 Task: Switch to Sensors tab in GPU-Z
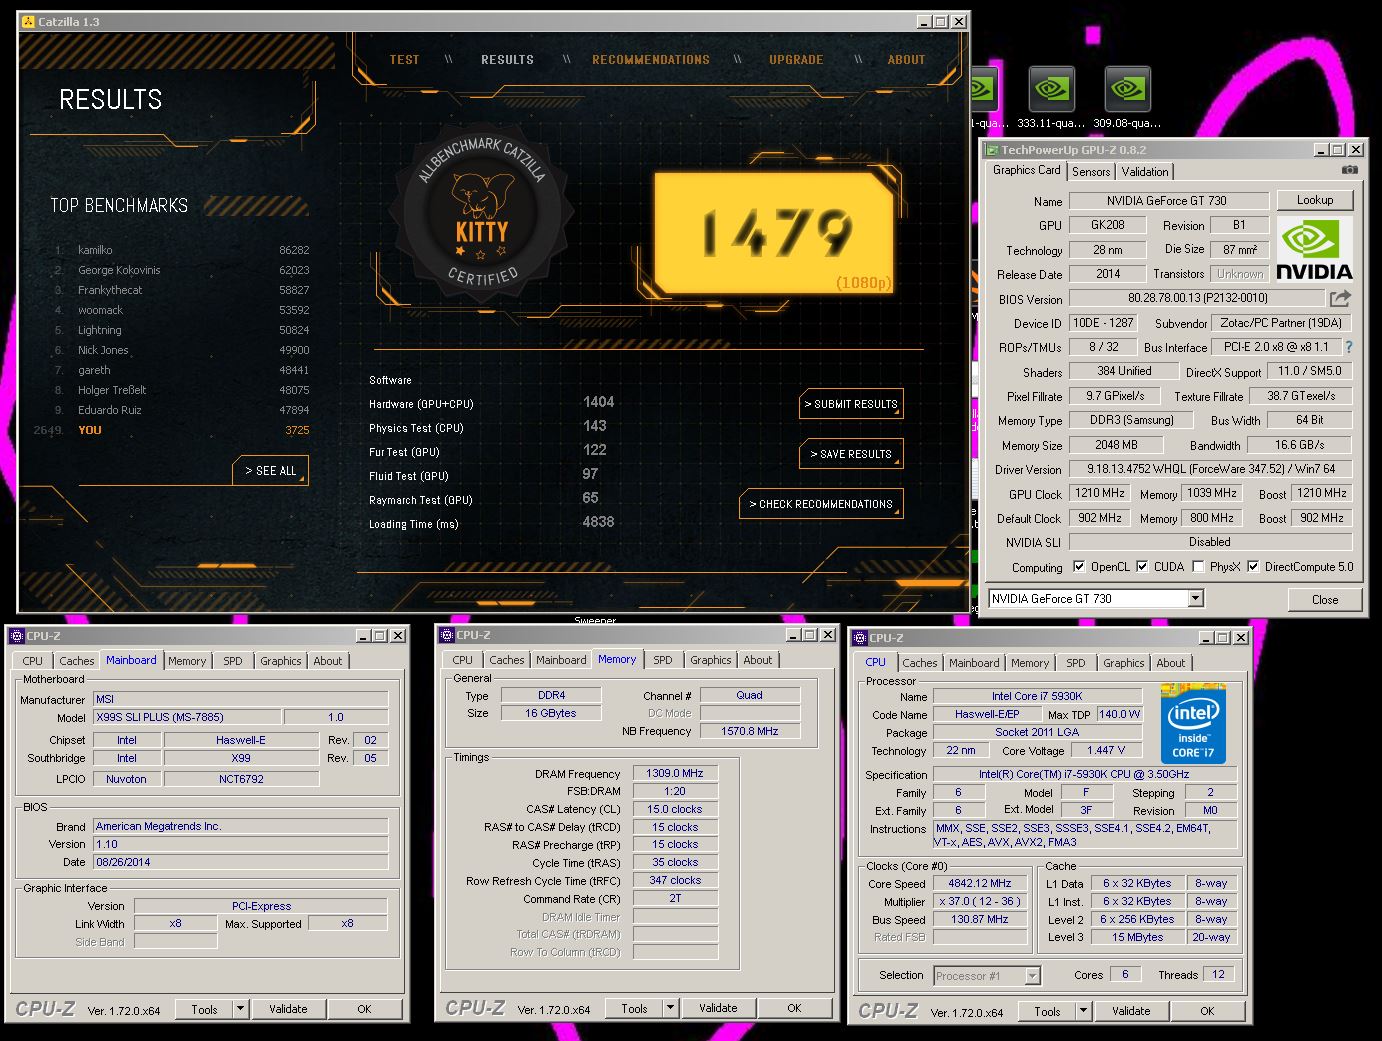point(1091,172)
